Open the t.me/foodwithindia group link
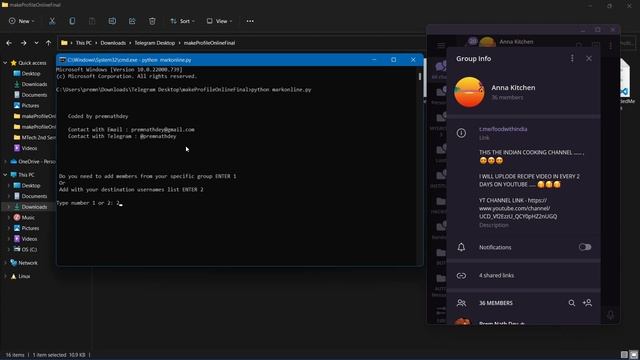 point(503,129)
